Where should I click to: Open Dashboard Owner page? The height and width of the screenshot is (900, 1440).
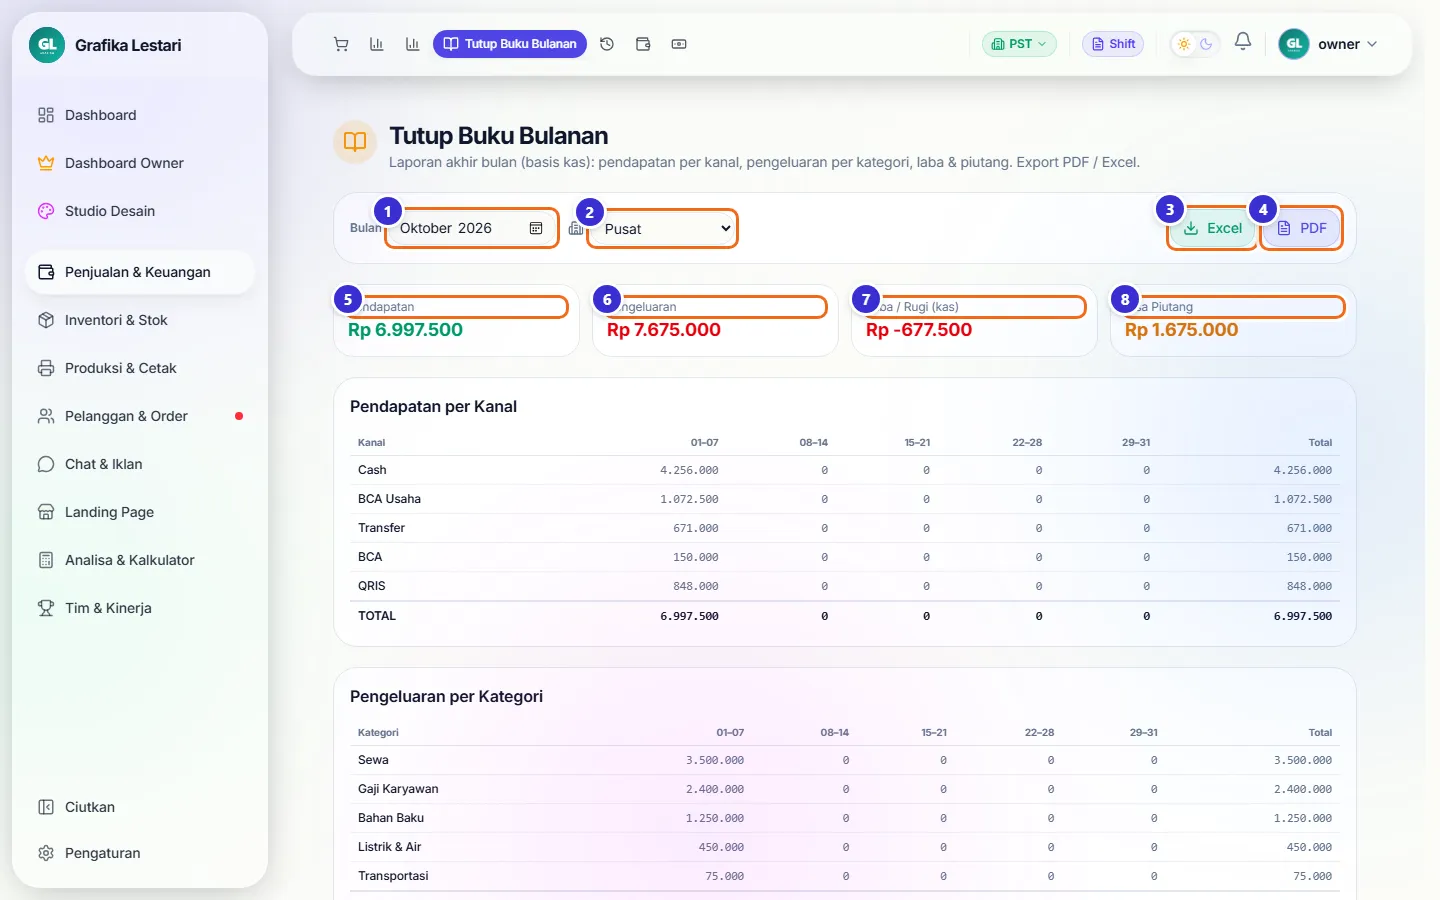(140, 163)
